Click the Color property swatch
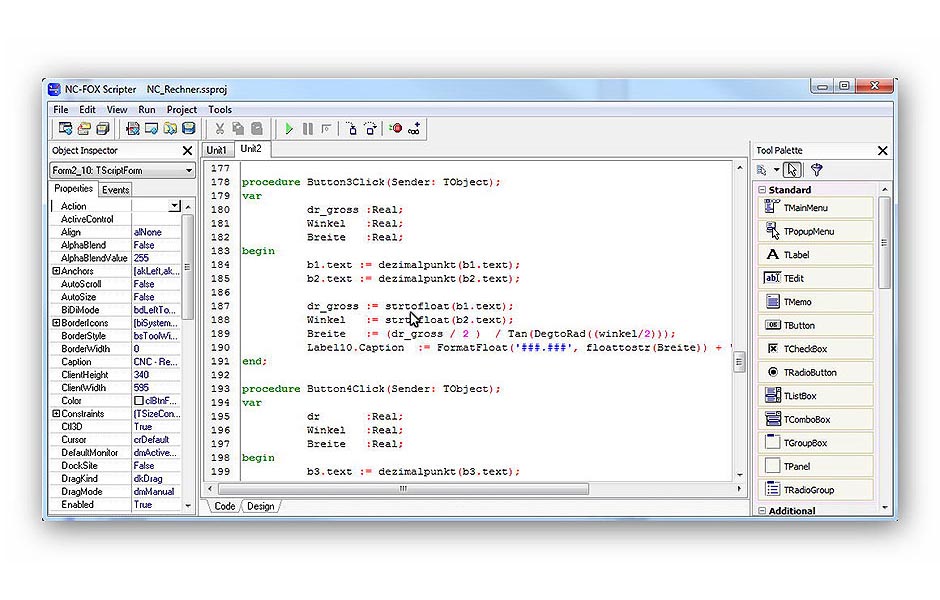The height and width of the screenshot is (600, 940). point(139,401)
